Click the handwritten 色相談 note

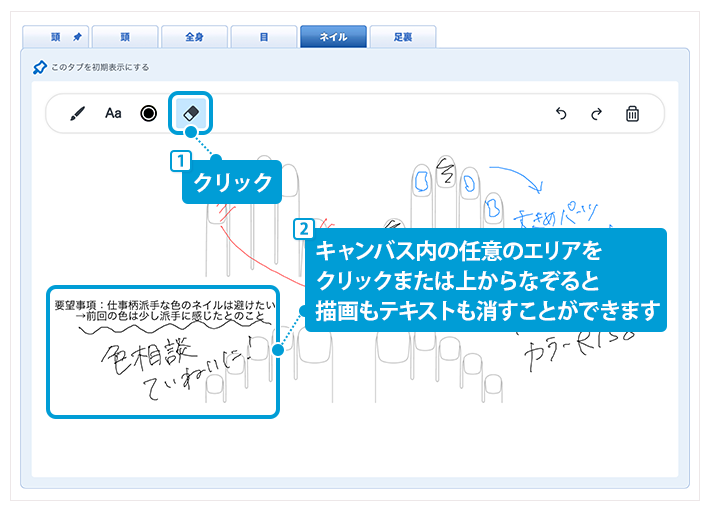tap(140, 356)
